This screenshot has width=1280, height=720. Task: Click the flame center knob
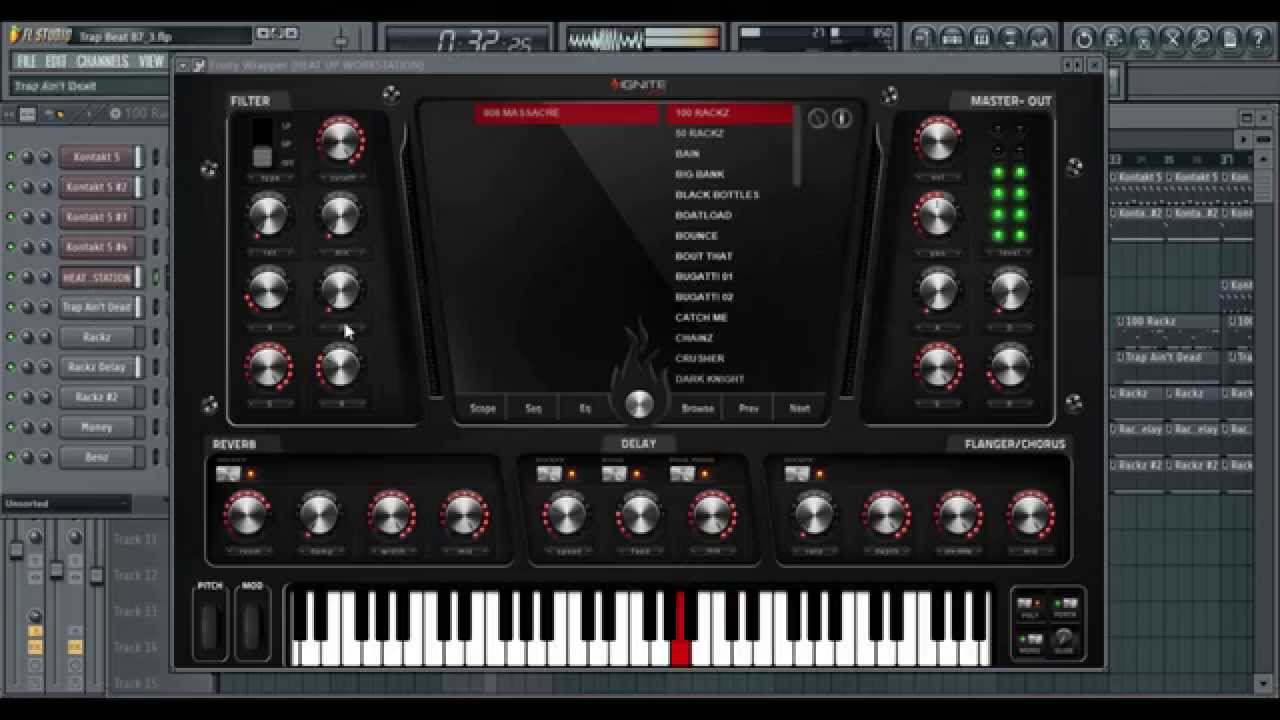(639, 403)
